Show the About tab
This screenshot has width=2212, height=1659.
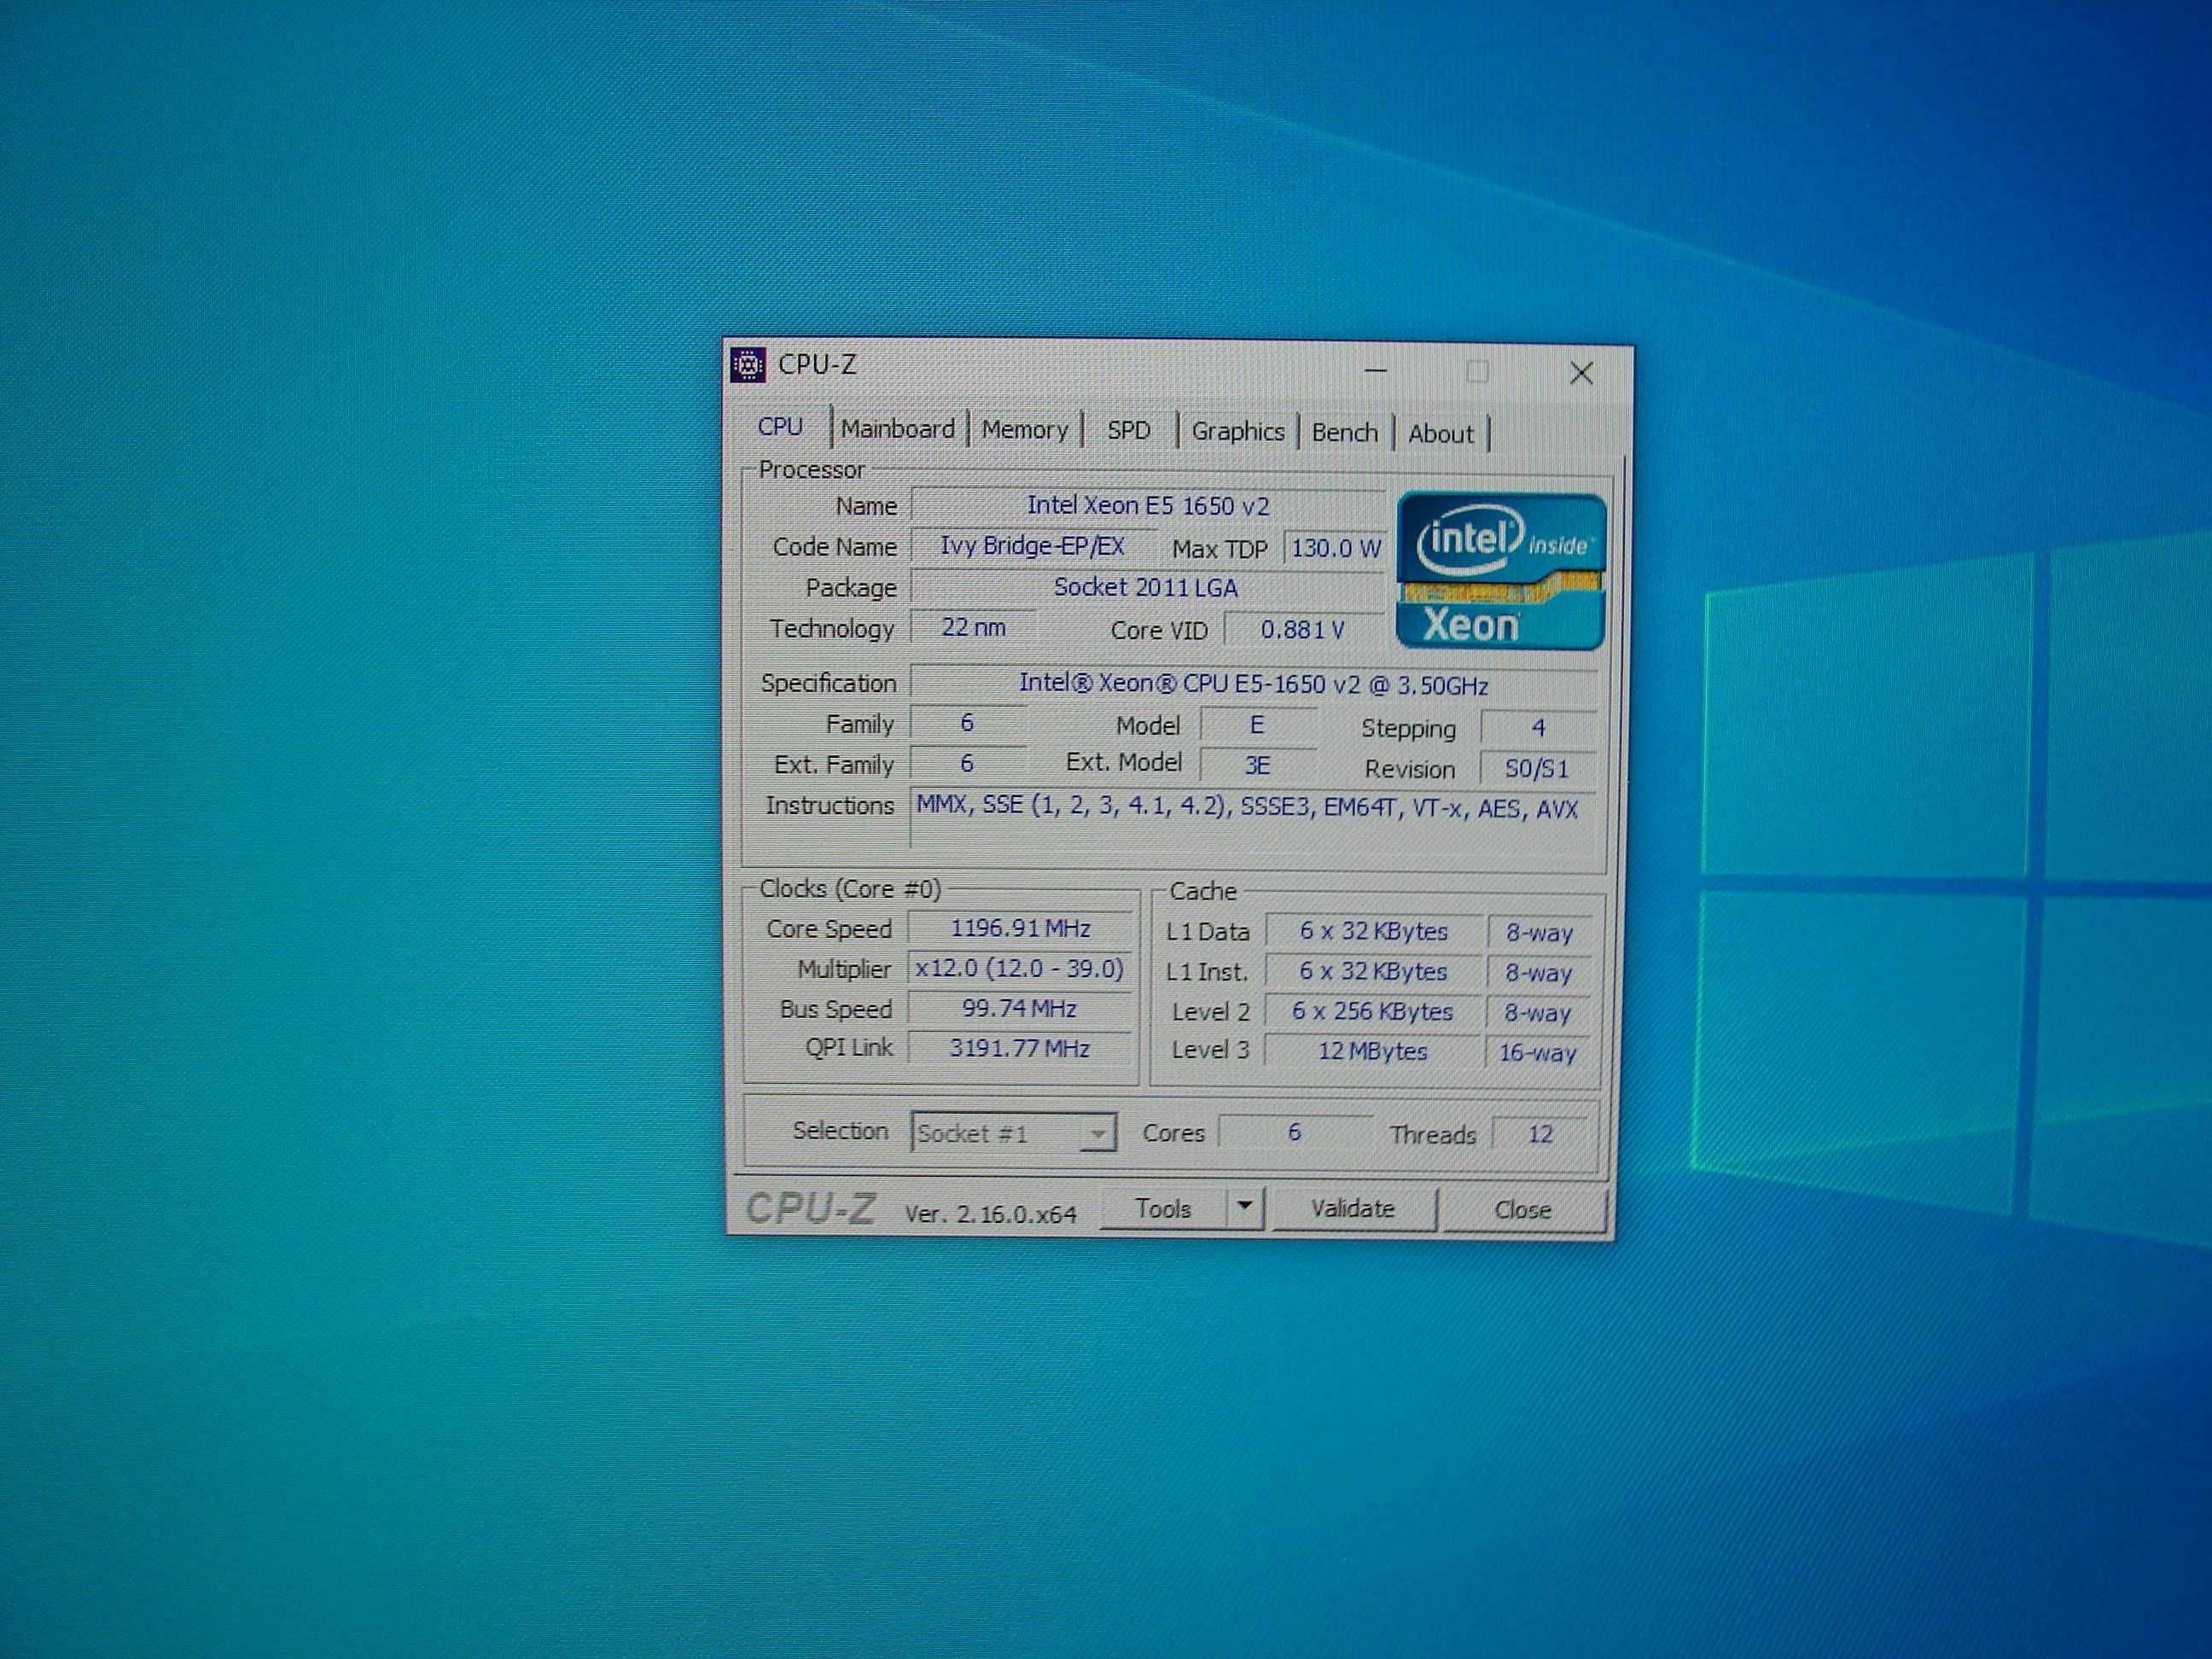(x=1440, y=434)
